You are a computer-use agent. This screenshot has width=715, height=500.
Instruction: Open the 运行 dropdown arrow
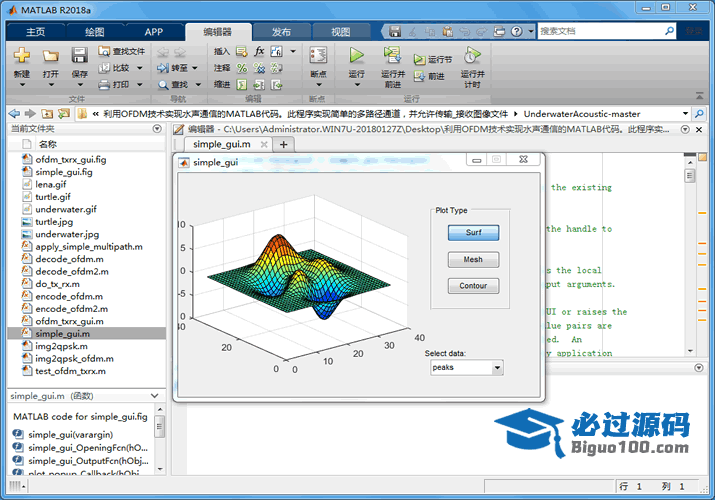pos(357,85)
